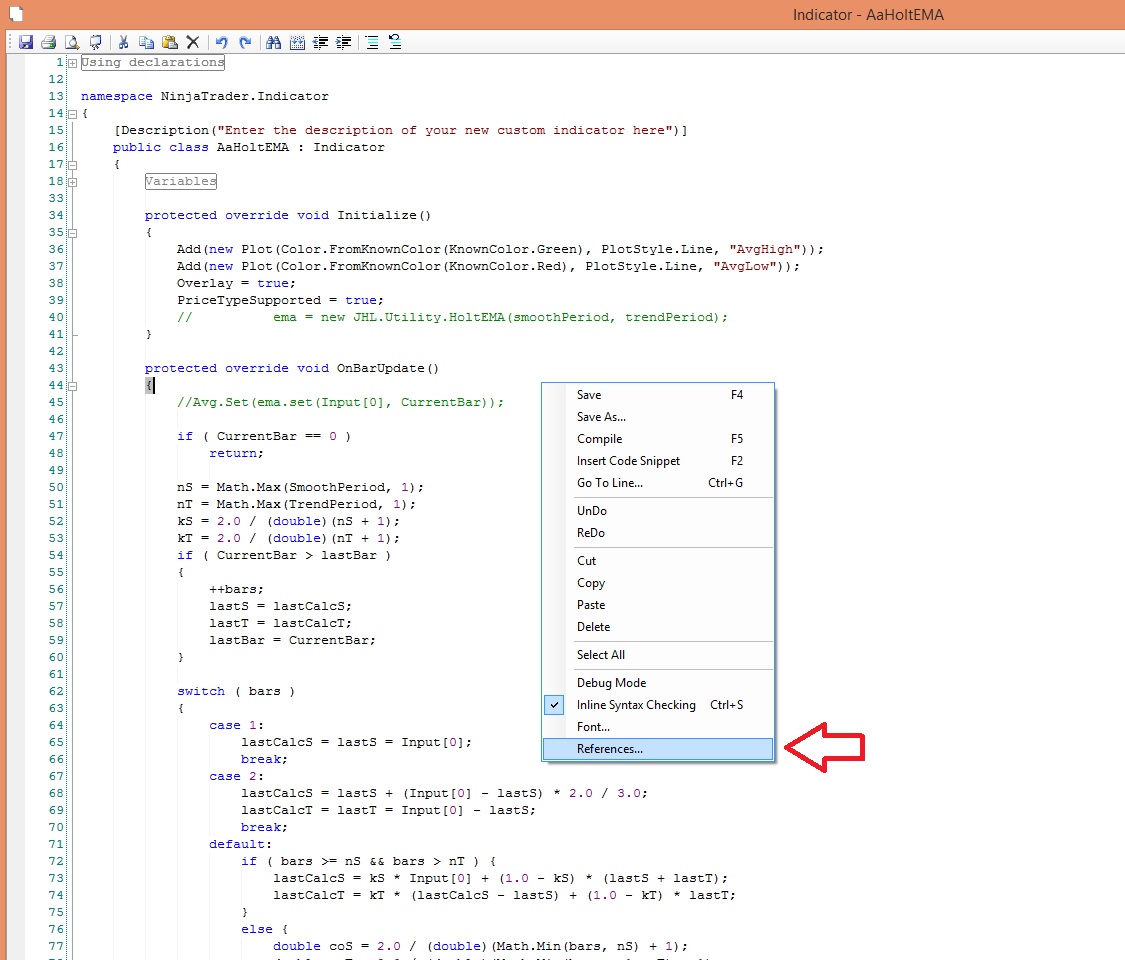Image resolution: width=1125 pixels, height=960 pixels.
Task: Click the comment selection icon
Action: (x=372, y=42)
